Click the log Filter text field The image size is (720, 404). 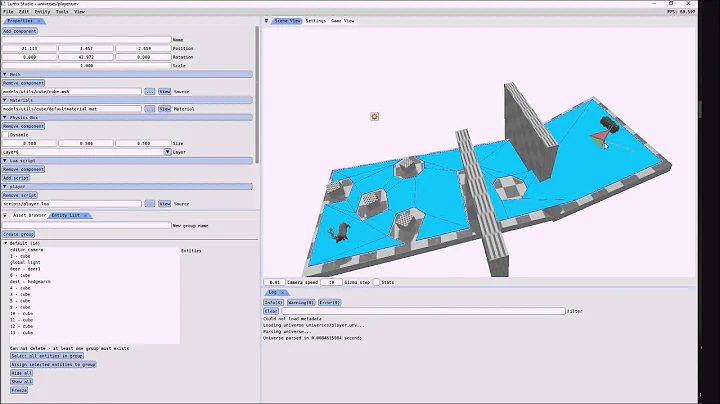(x=423, y=311)
